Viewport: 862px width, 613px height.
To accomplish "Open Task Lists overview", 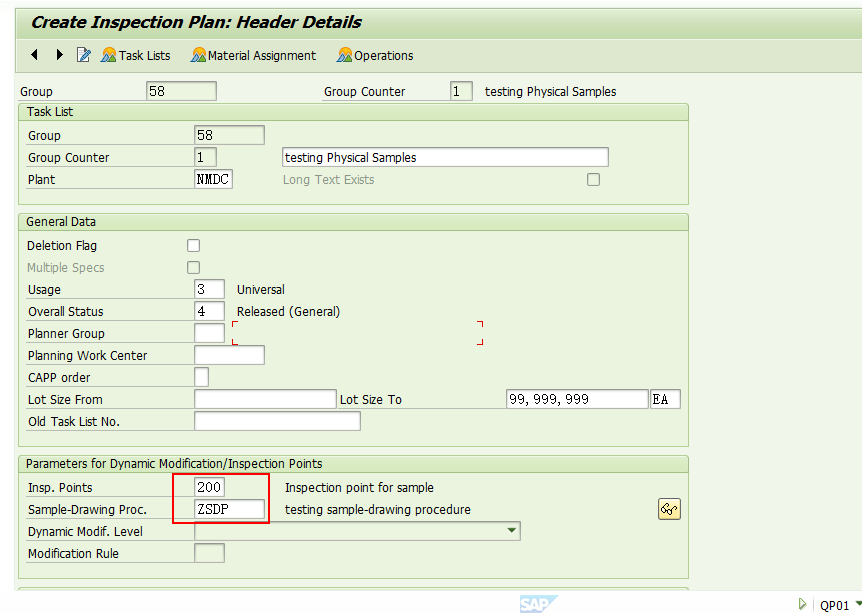I will point(136,55).
